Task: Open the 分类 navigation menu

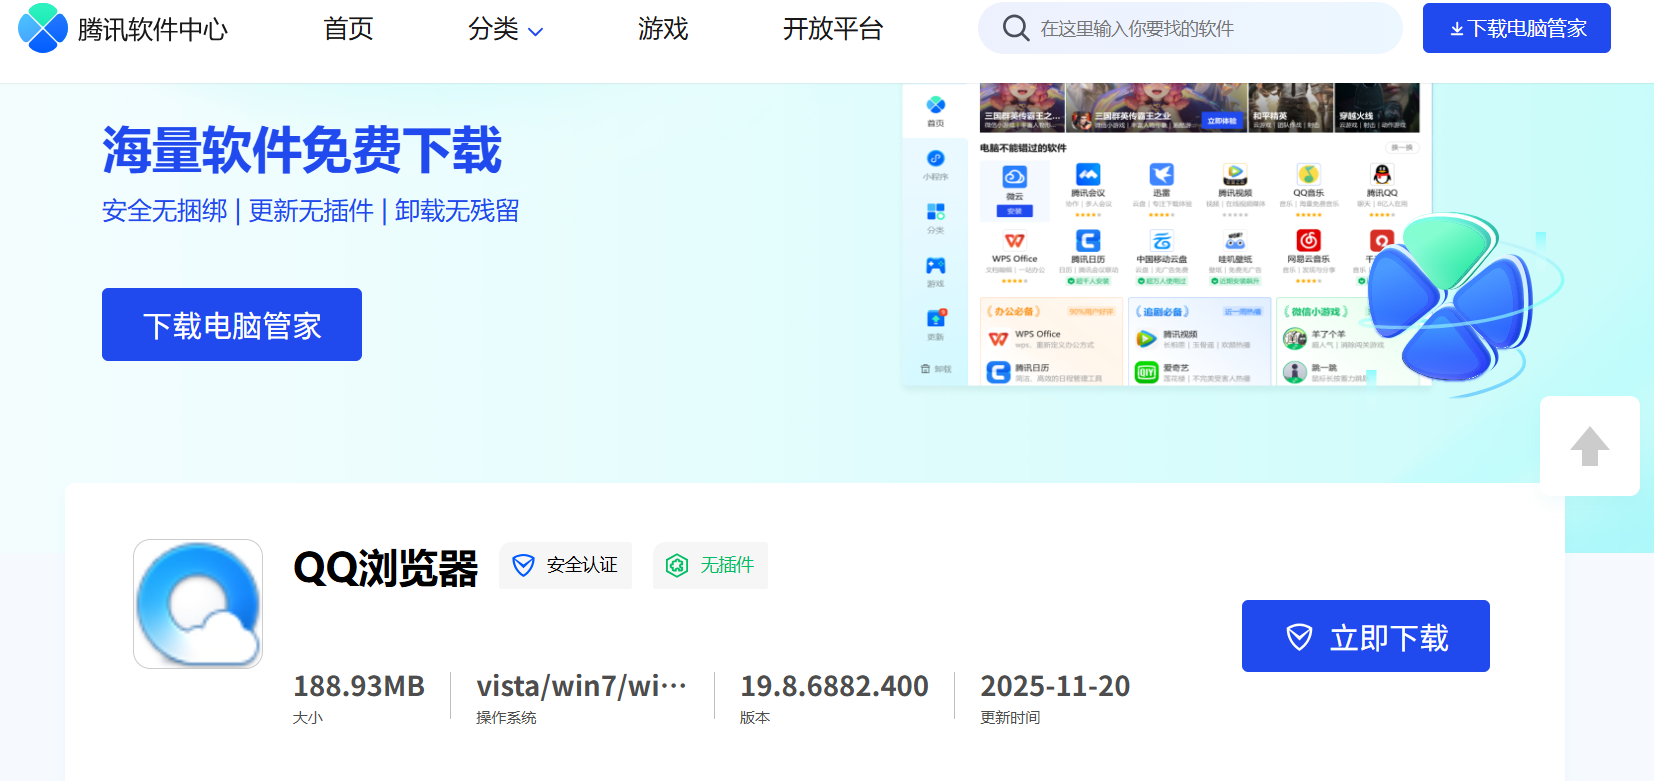Action: (493, 29)
